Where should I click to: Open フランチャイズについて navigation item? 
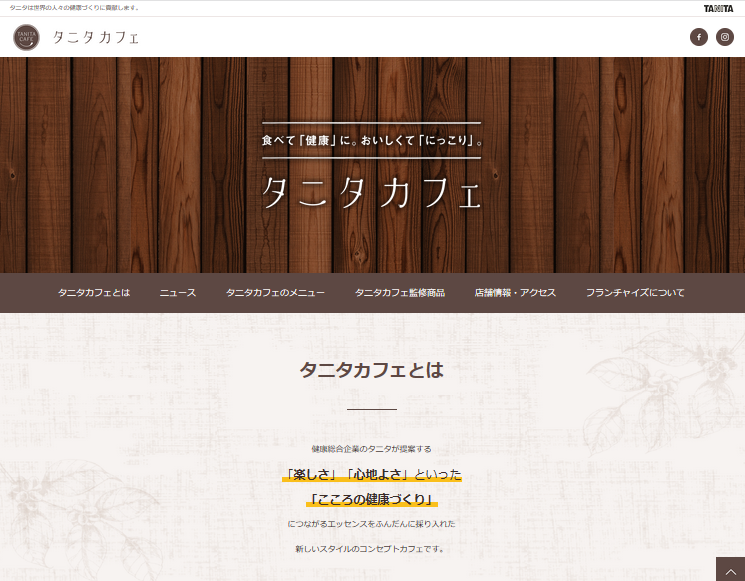(x=635, y=293)
